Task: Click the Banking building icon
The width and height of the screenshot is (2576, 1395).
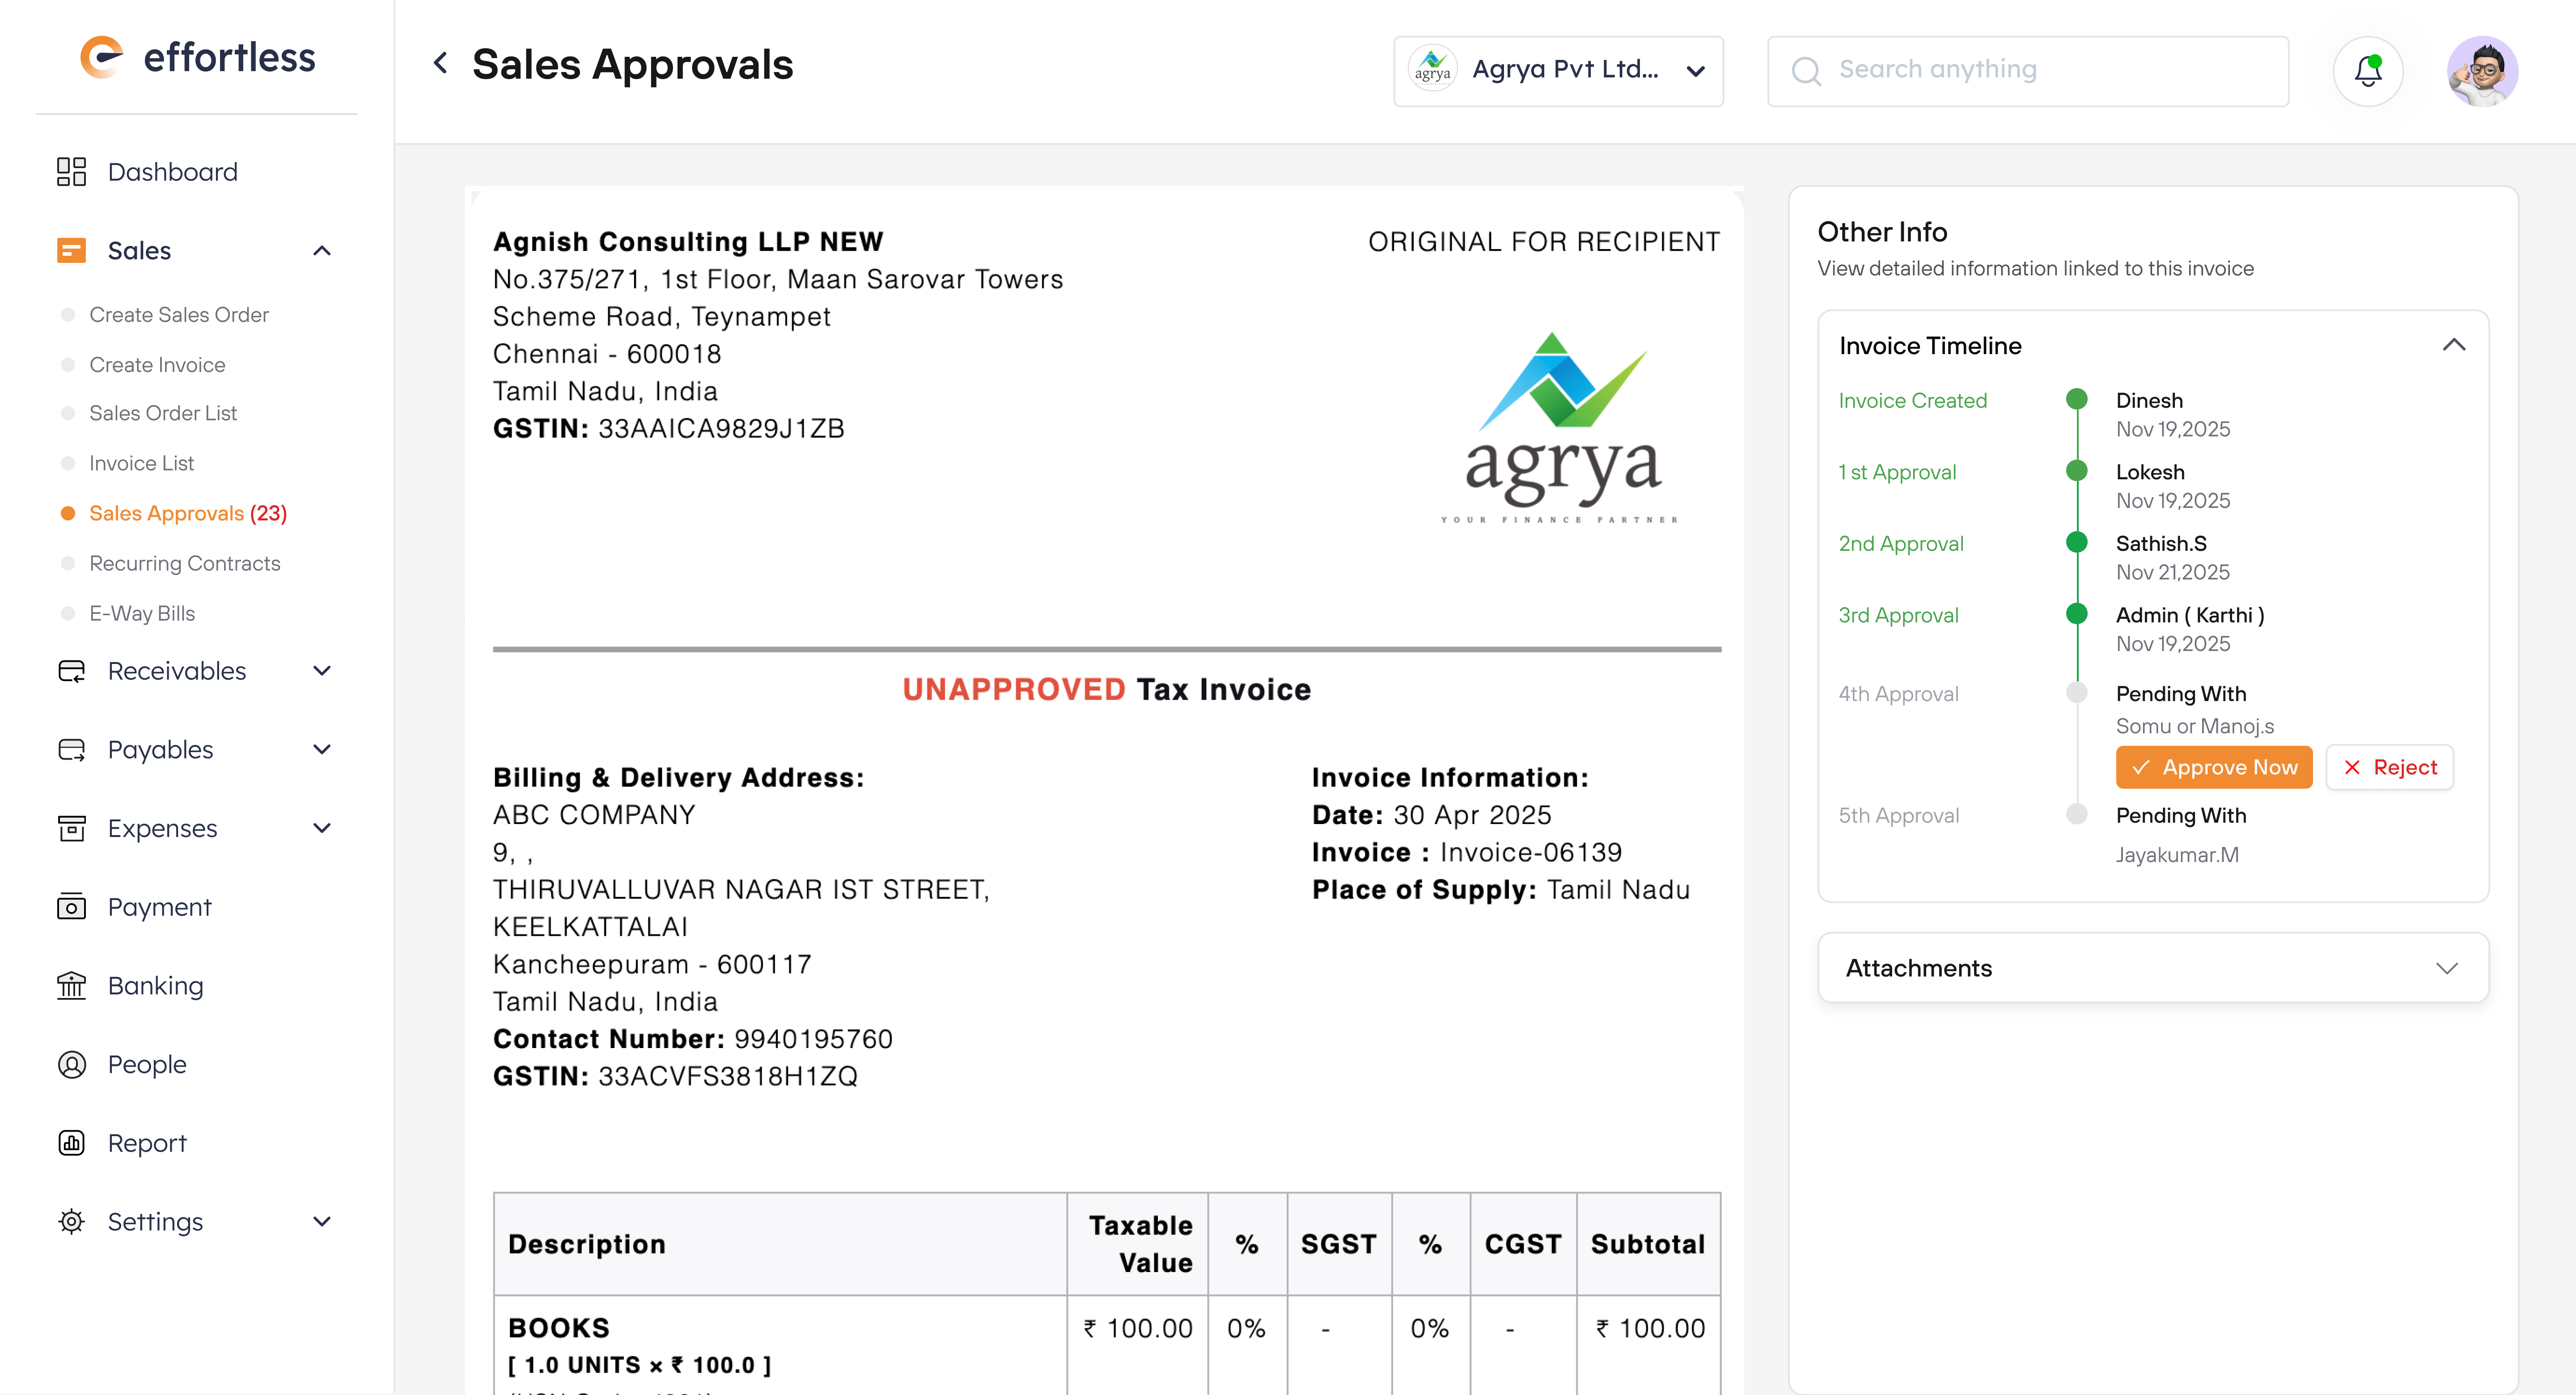Action: 71,986
